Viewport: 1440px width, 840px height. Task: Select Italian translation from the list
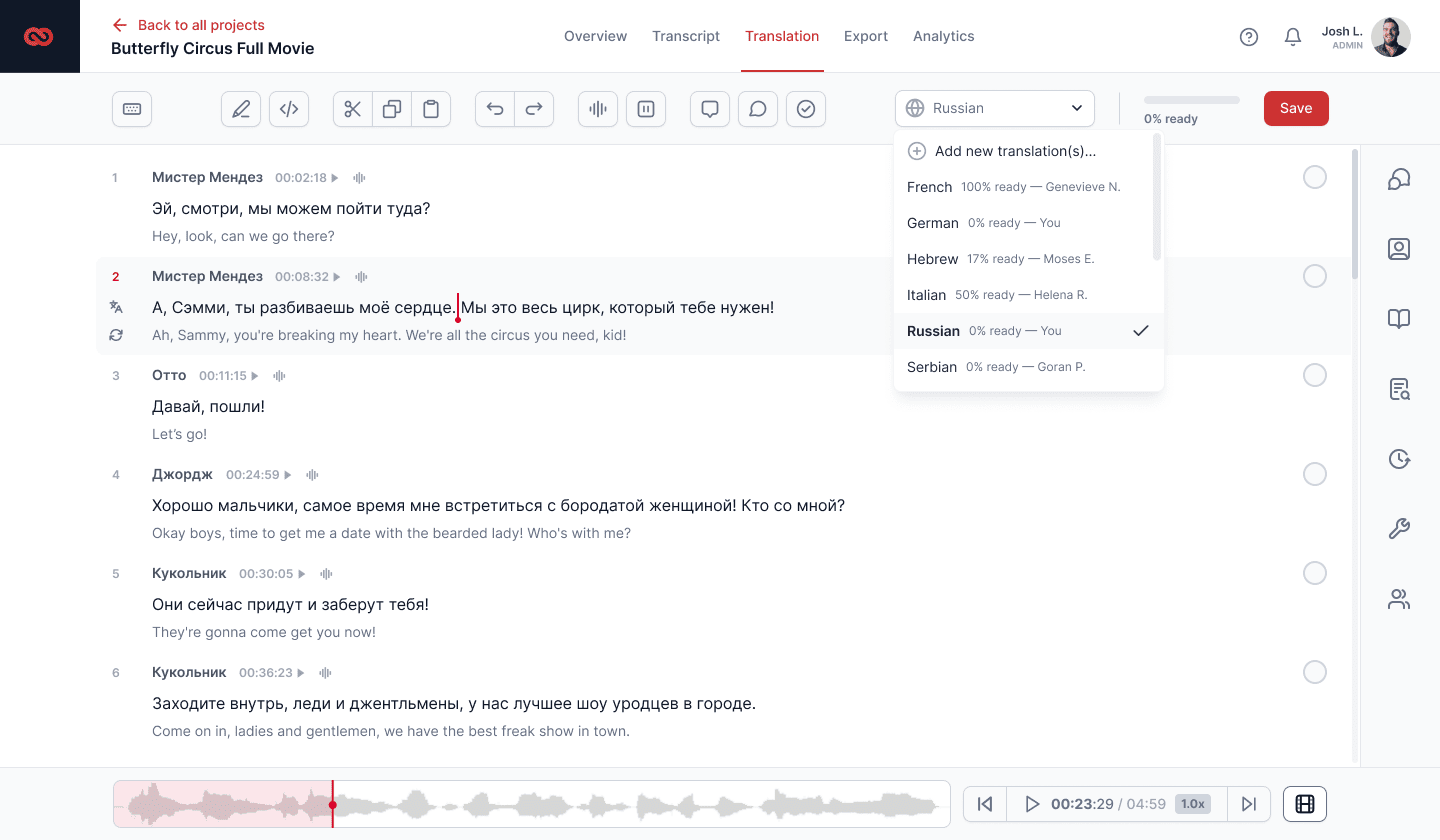(x=1023, y=295)
